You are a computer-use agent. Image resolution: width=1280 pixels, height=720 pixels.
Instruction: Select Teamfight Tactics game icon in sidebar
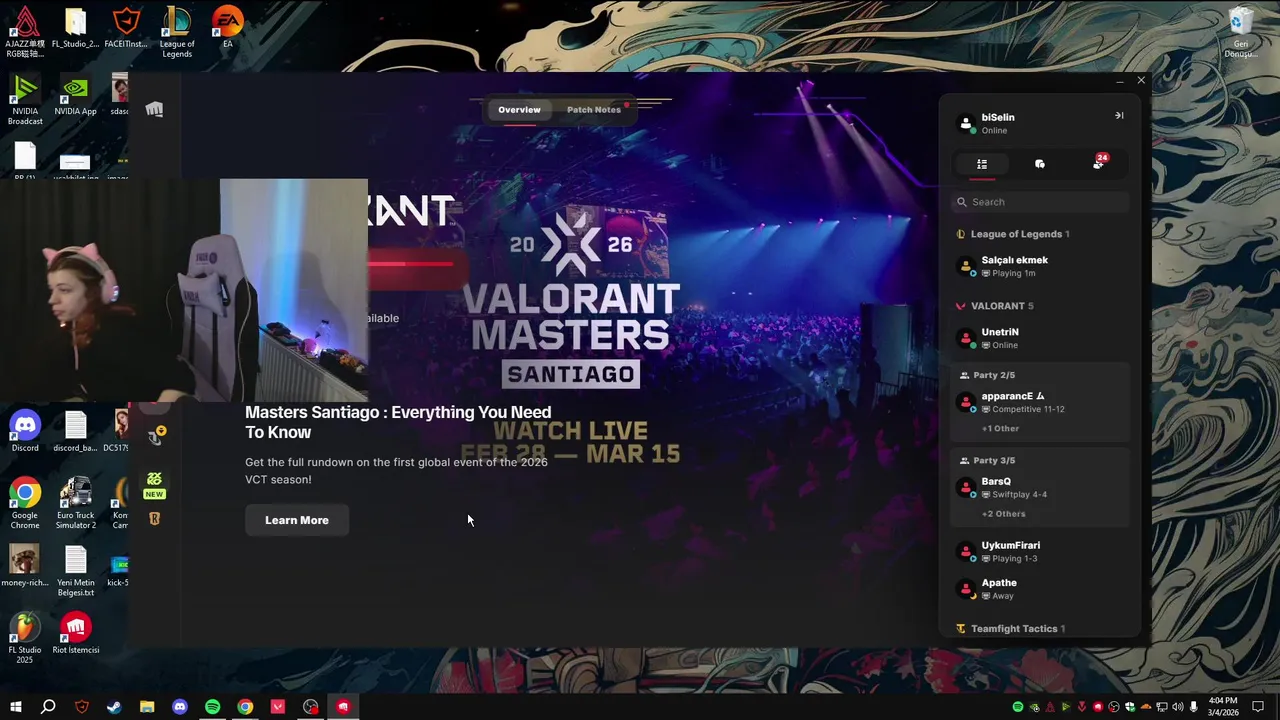click(x=155, y=437)
